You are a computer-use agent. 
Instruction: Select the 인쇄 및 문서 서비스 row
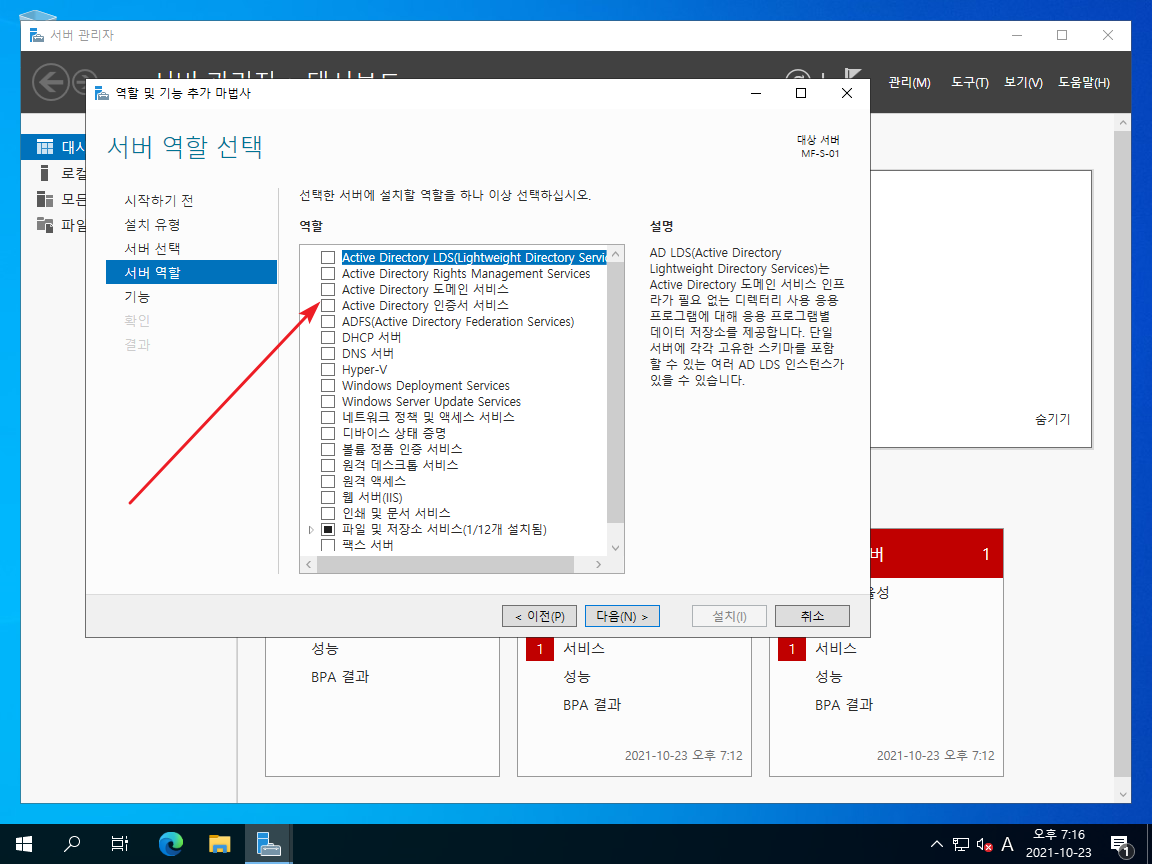396,514
